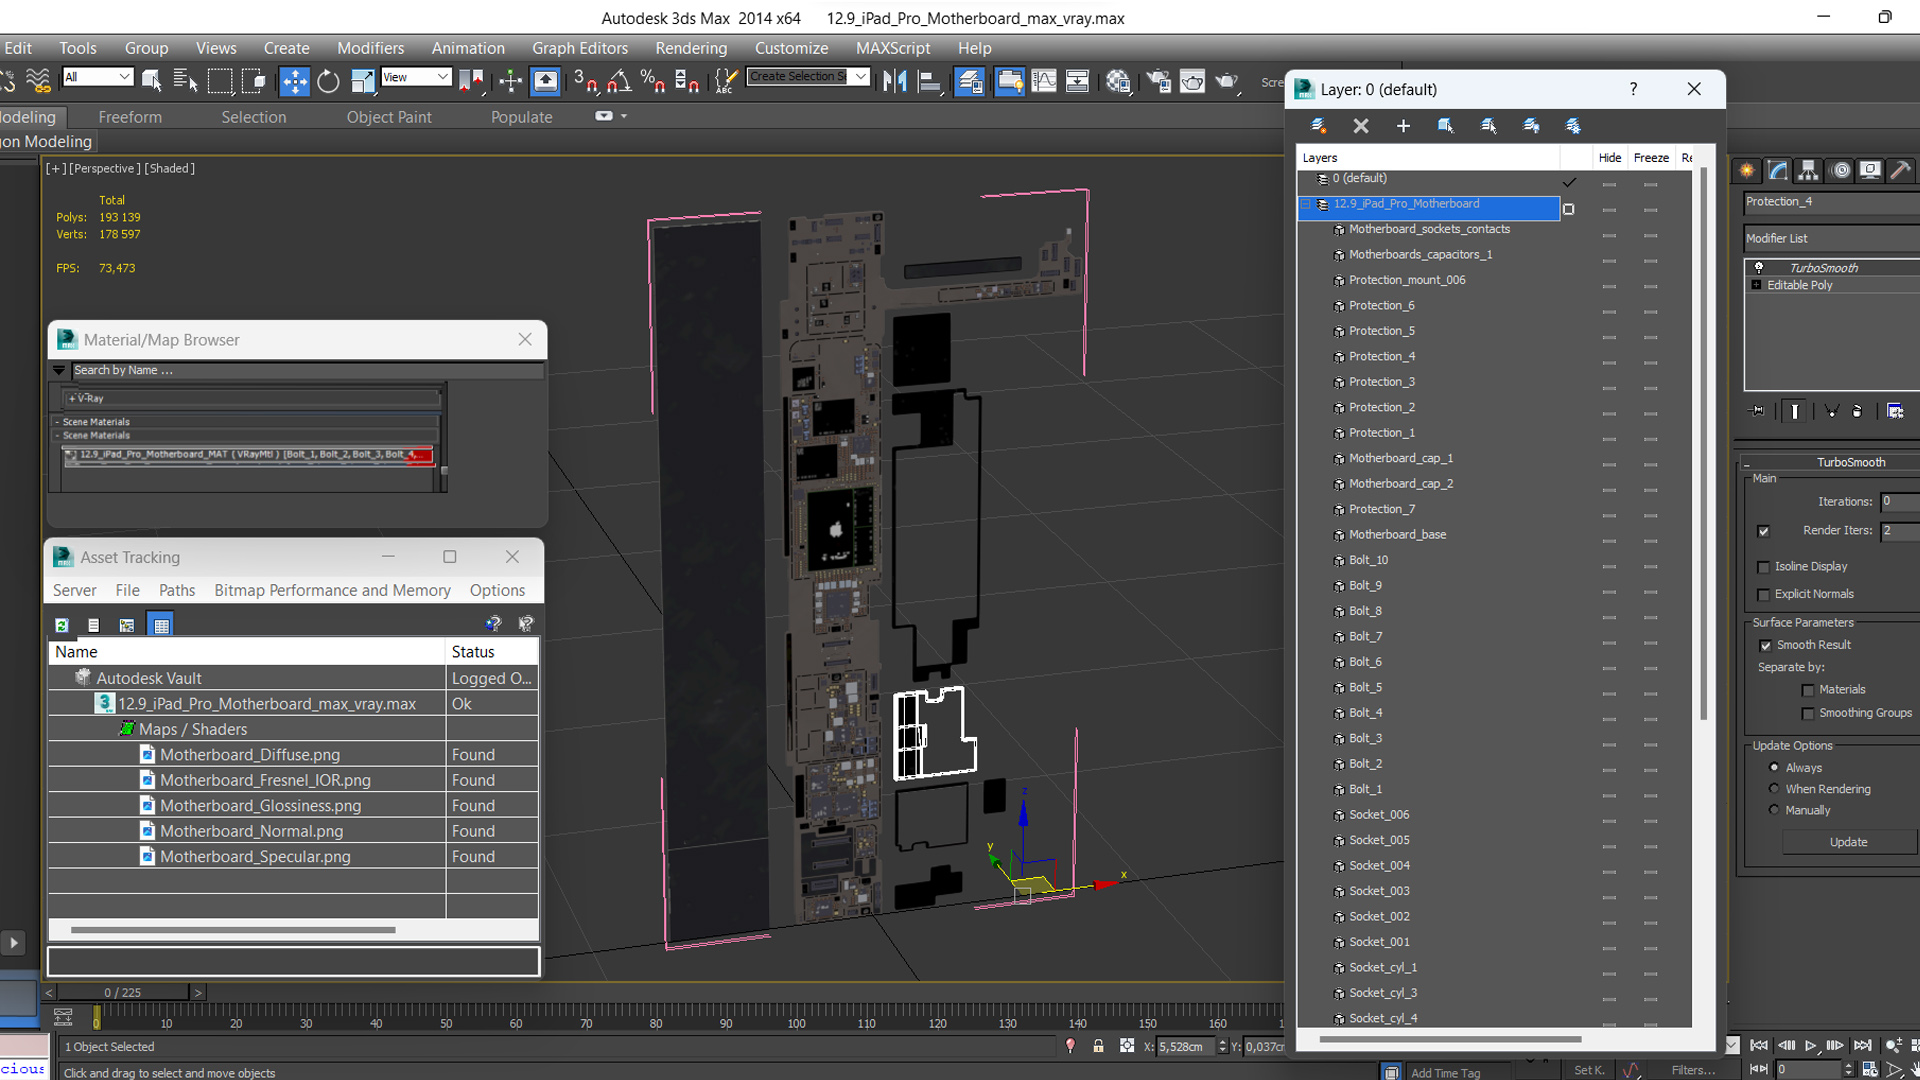Click the Hide column header

coord(1609,158)
